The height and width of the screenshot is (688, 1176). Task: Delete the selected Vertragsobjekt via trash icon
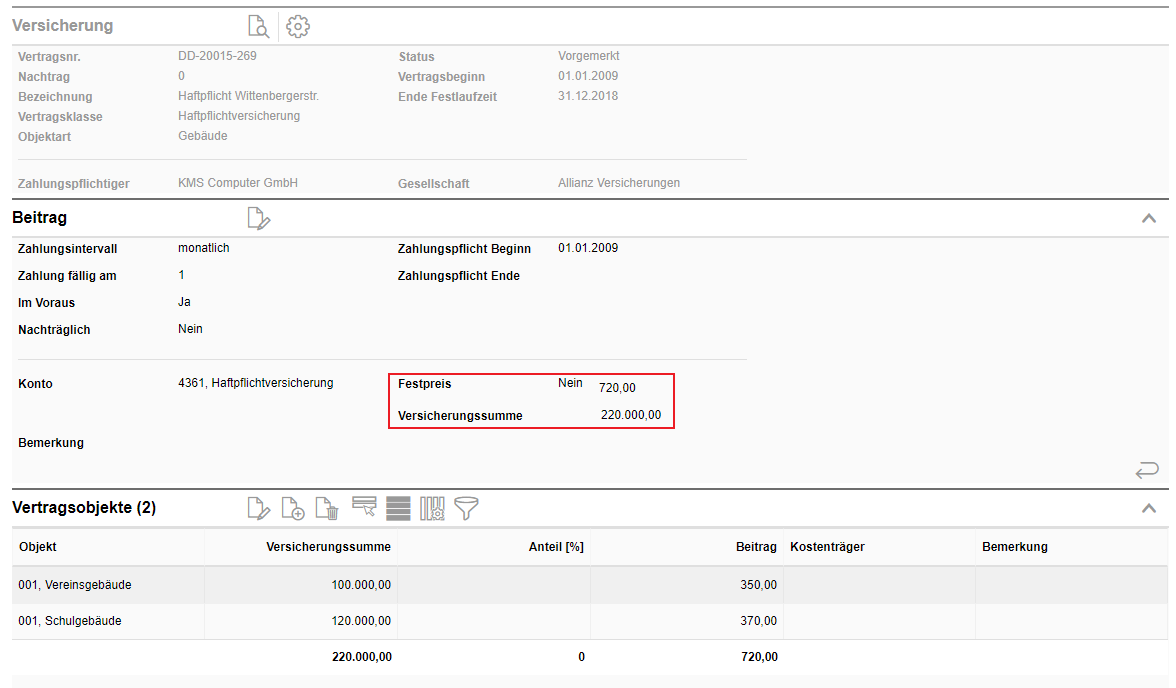coord(327,509)
